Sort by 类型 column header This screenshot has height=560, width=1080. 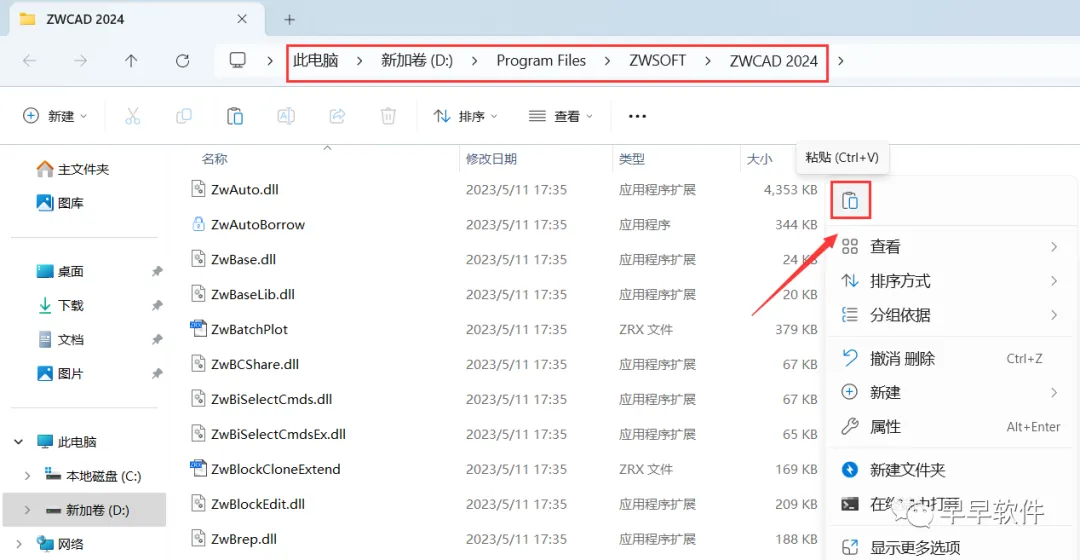632,159
